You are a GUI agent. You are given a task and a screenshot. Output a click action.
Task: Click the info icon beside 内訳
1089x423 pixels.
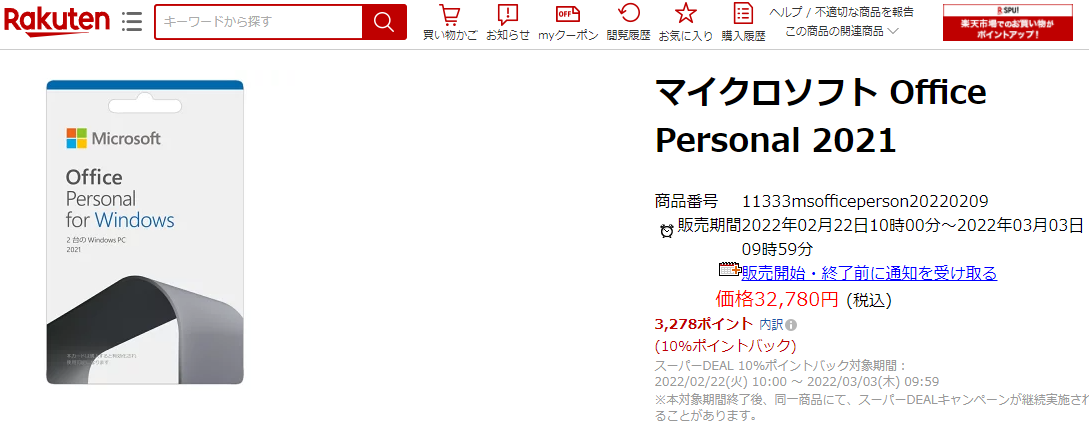coord(791,324)
